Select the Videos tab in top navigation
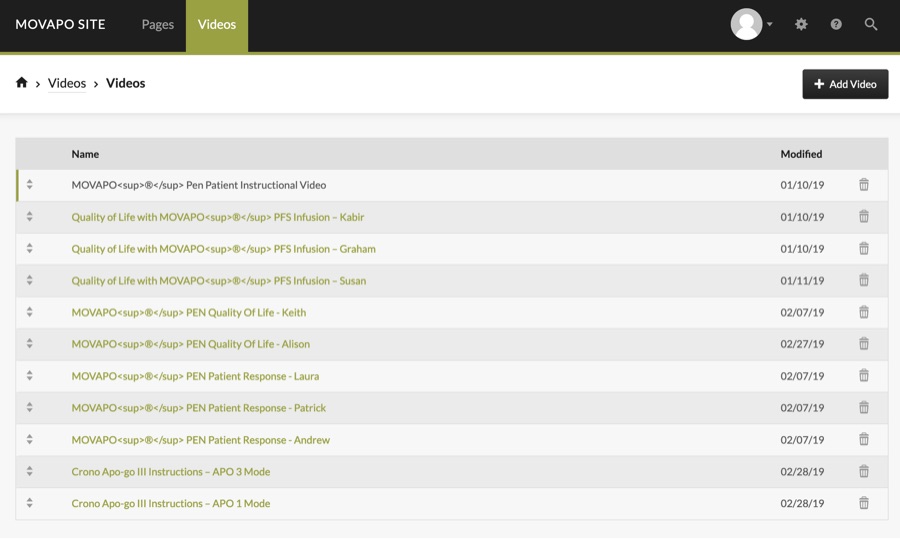The image size is (900, 539). 217,24
